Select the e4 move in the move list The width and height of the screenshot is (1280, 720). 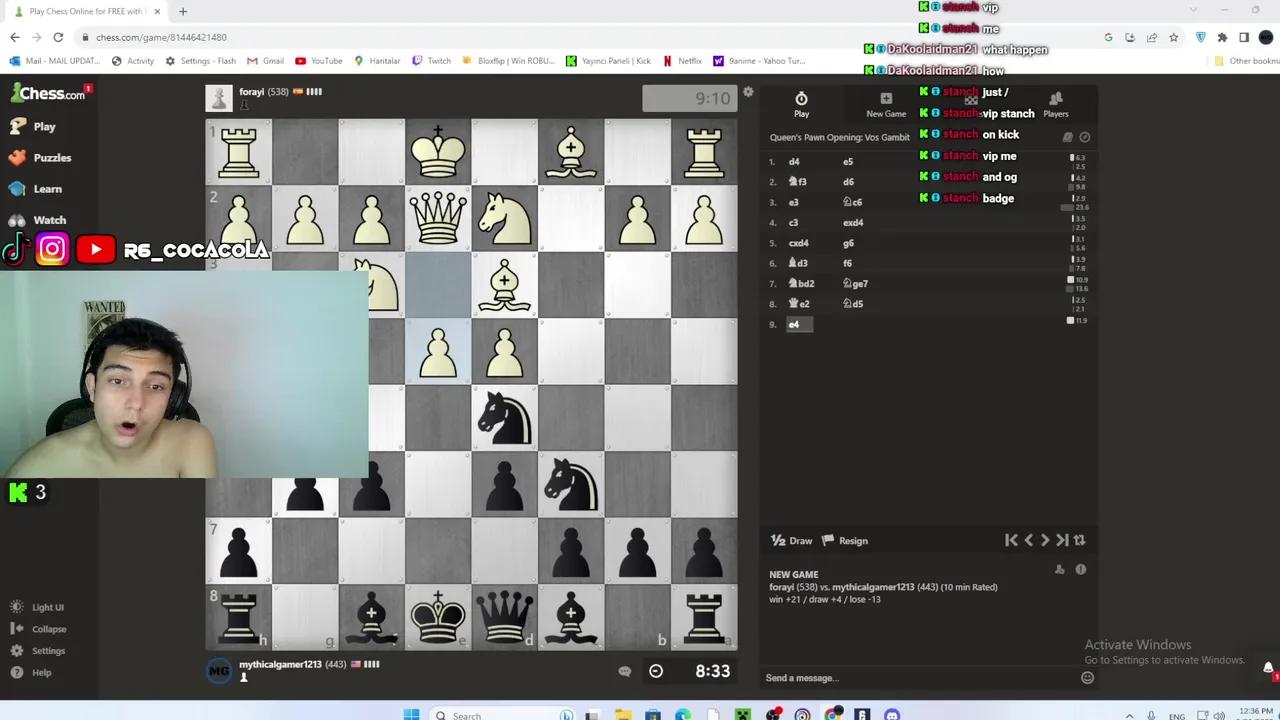tap(794, 324)
